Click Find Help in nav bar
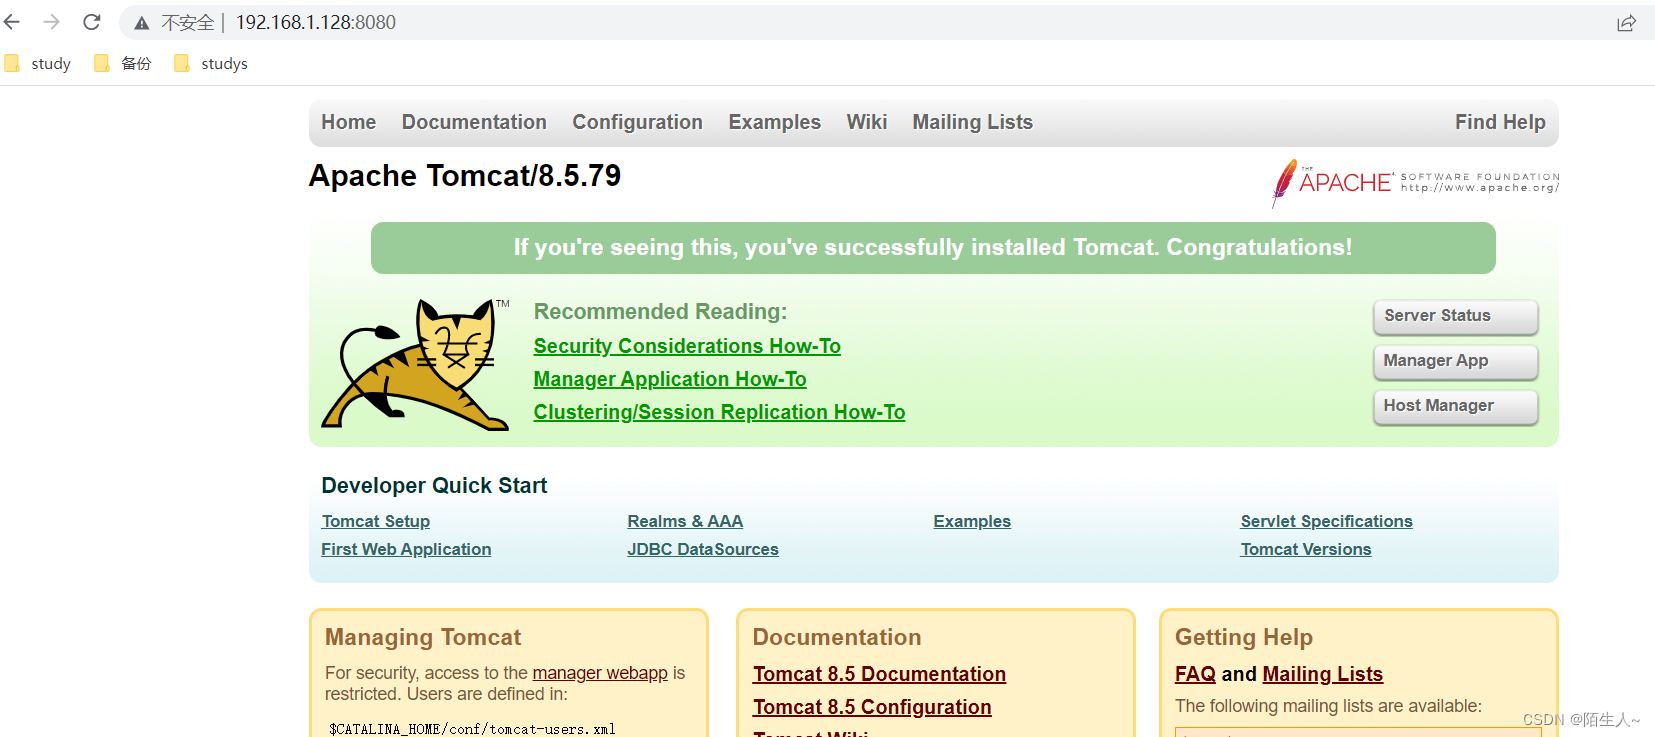This screenshot has width=1655, height=737. coord(1500,122)
